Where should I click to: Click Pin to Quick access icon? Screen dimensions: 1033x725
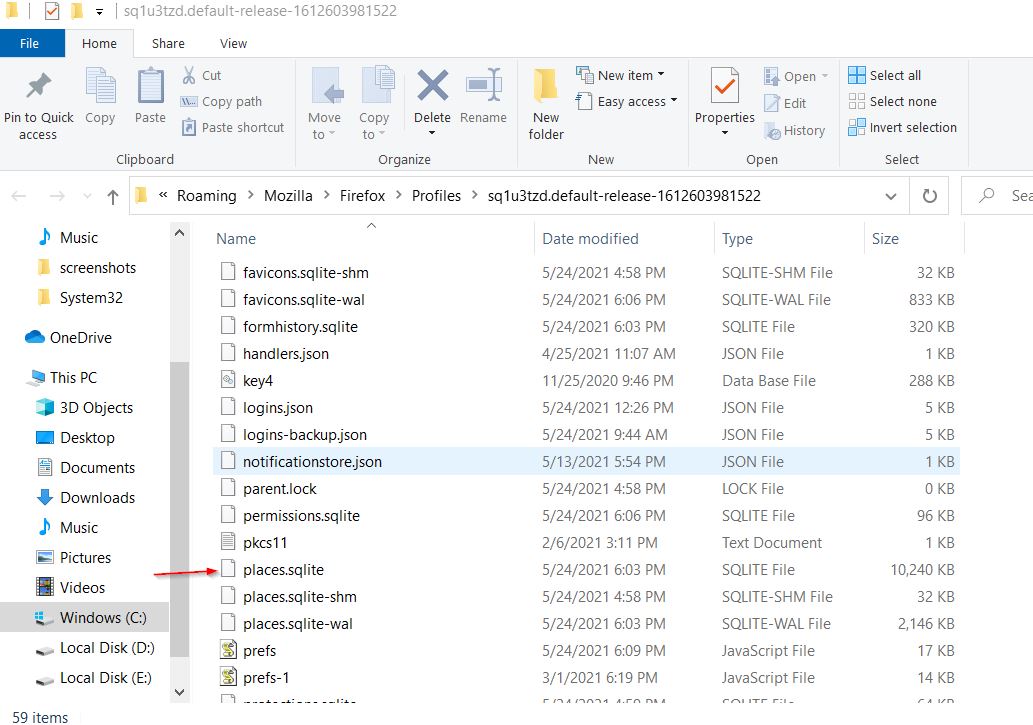coord(38,86)
